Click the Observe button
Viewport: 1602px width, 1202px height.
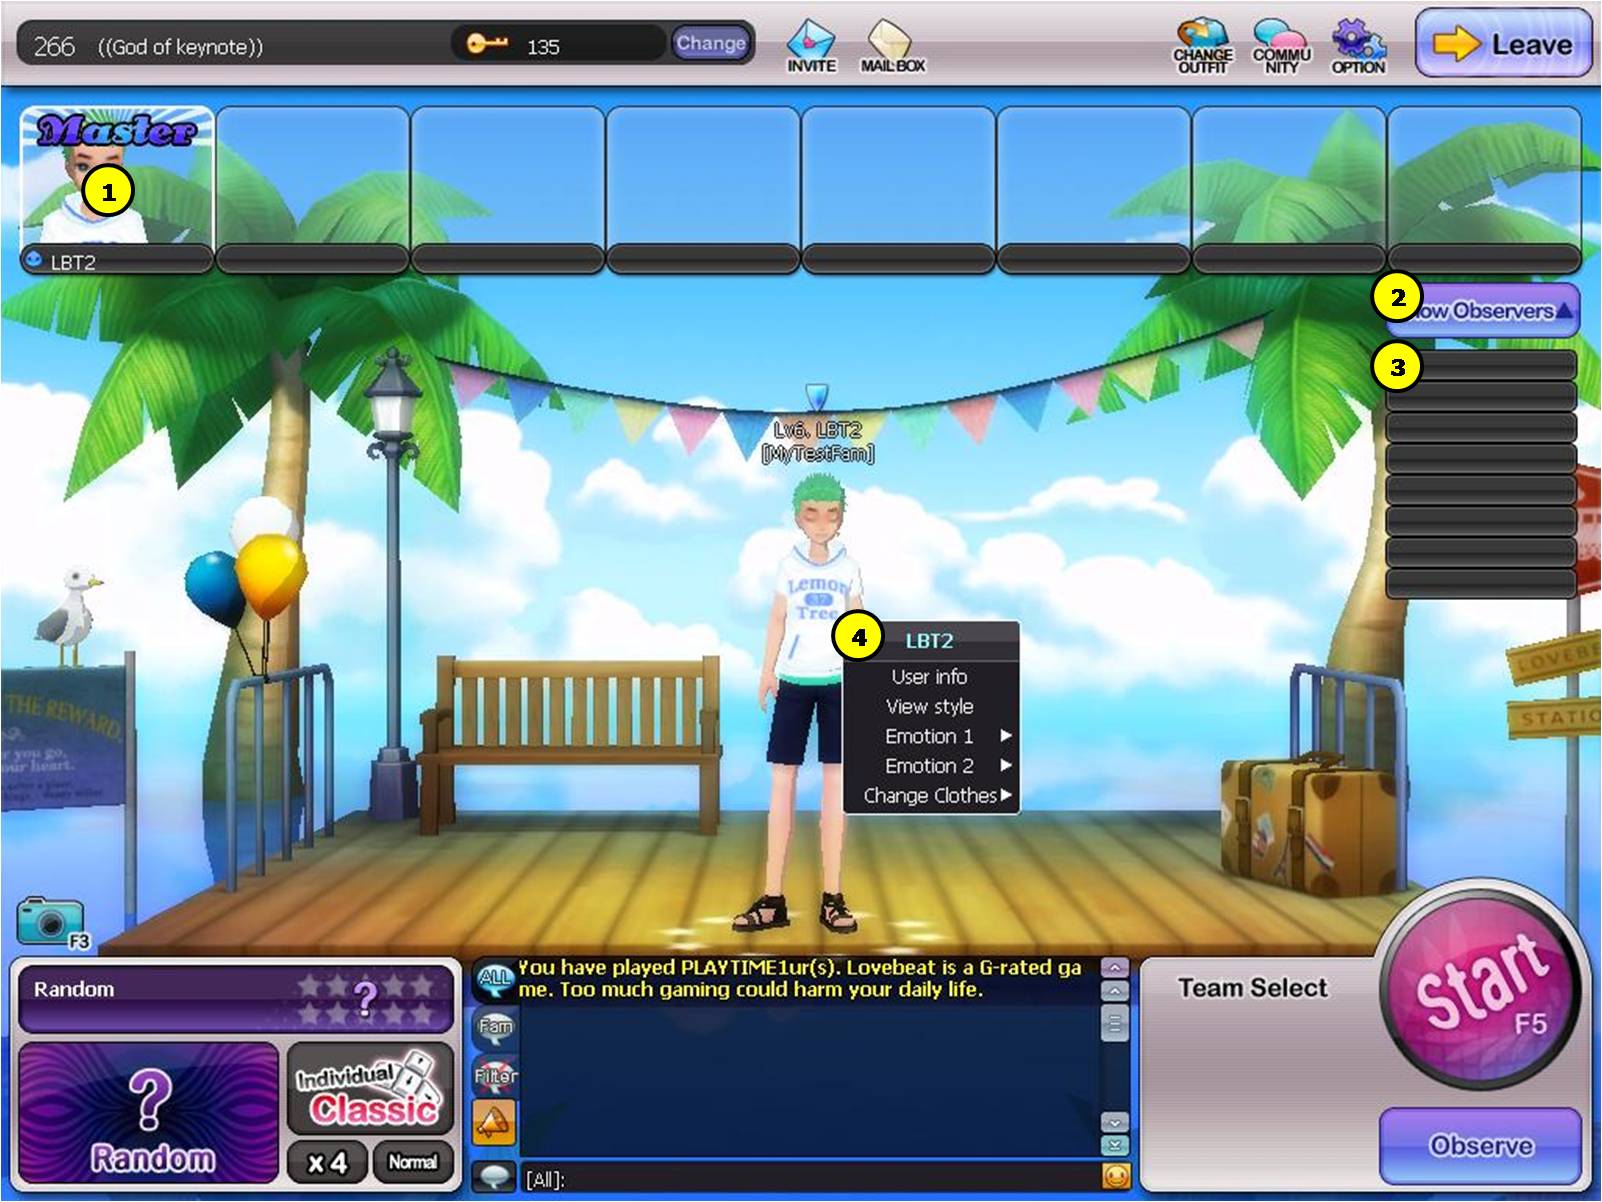click(1481, 1145)
